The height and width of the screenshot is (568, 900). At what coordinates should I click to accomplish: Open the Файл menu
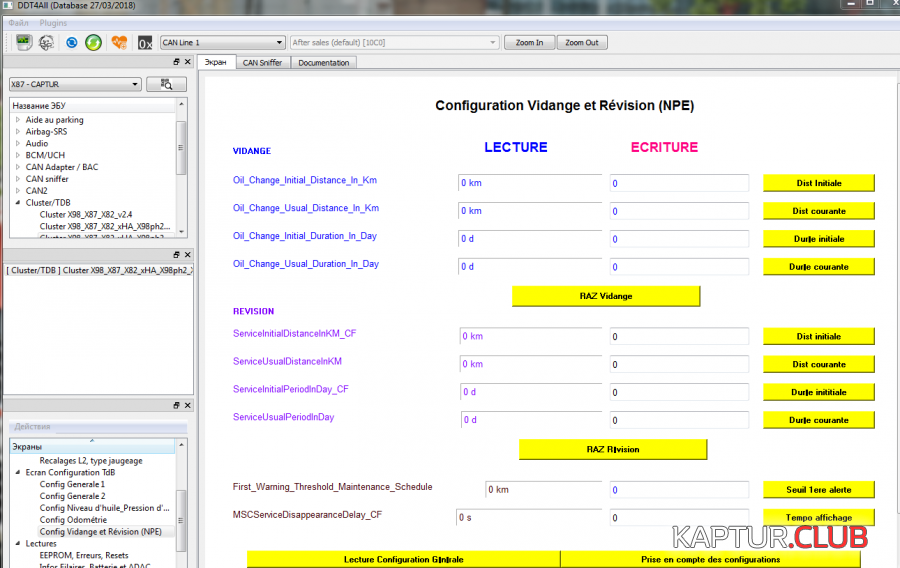(18, 23)
